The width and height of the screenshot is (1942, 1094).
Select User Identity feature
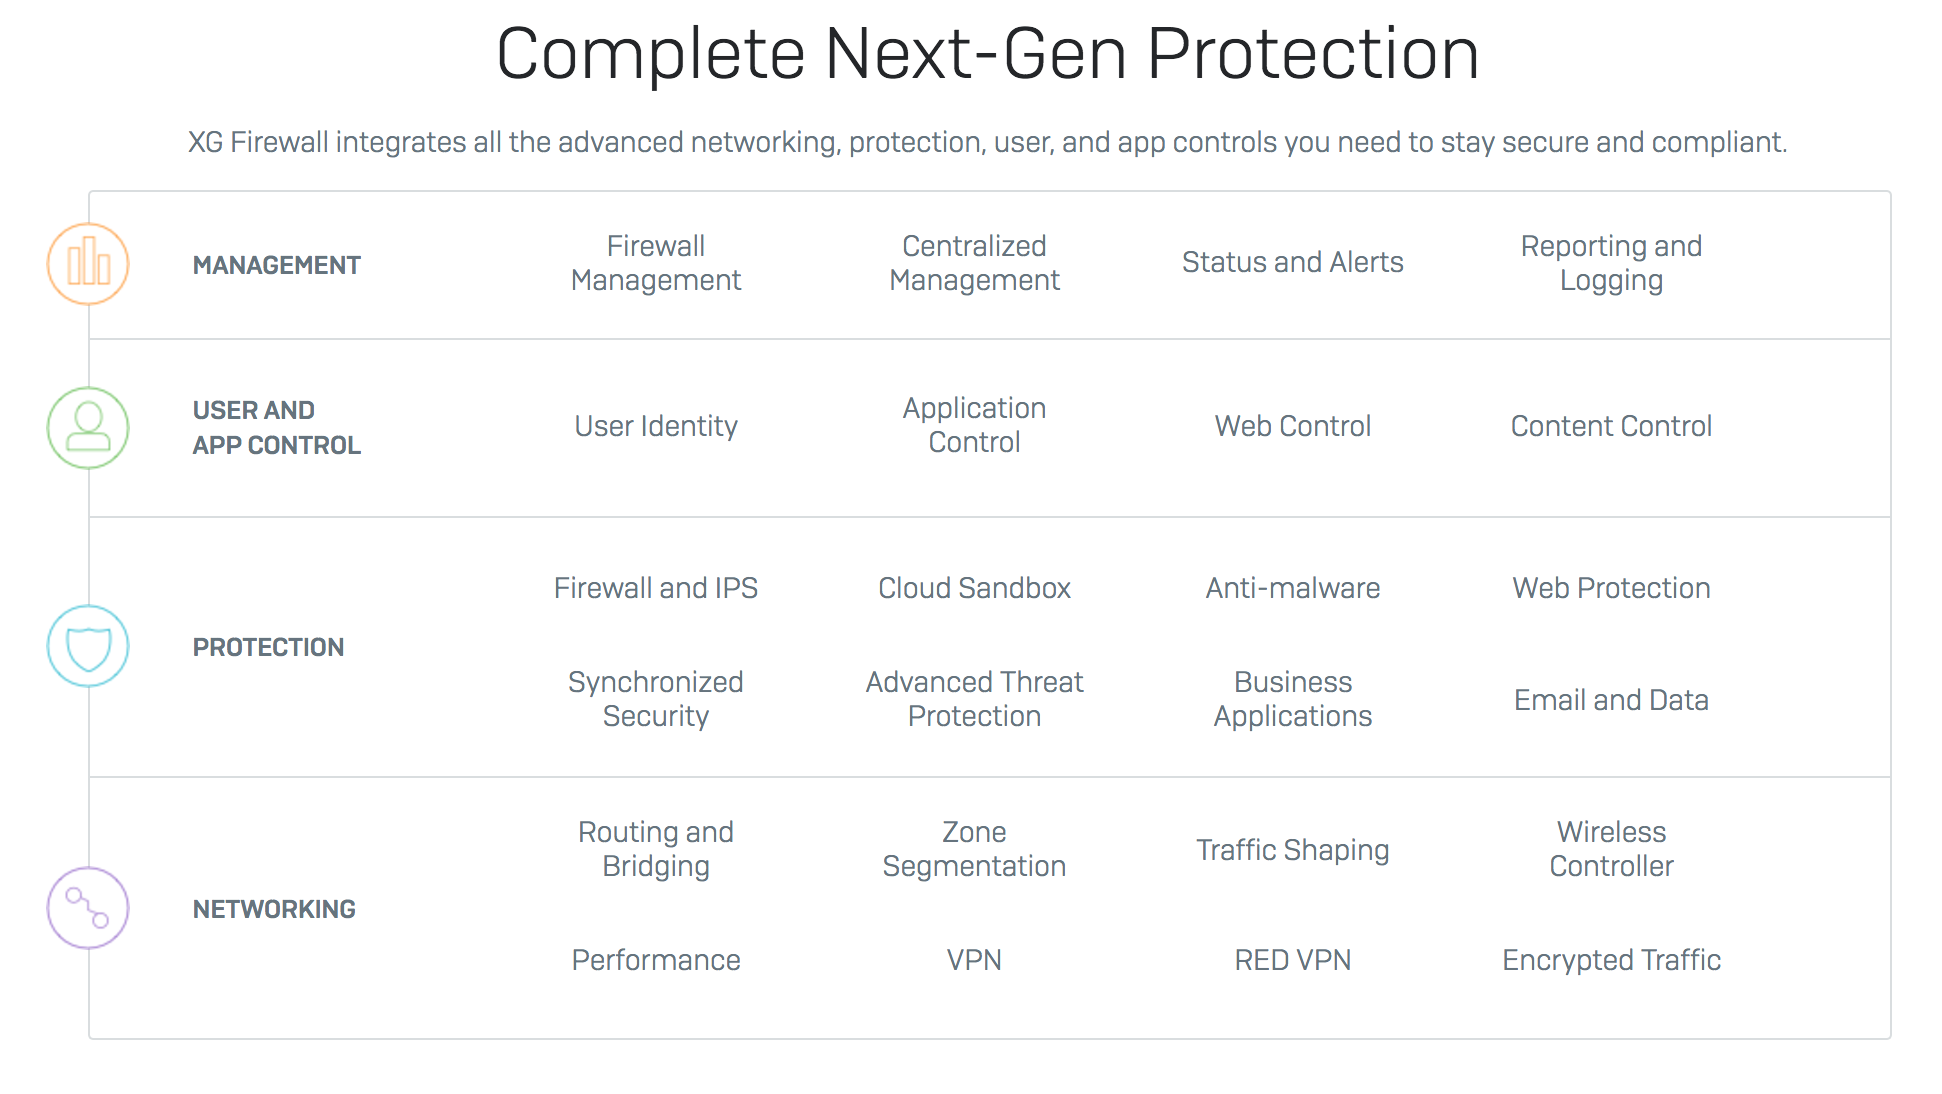[x=656, y=426]
